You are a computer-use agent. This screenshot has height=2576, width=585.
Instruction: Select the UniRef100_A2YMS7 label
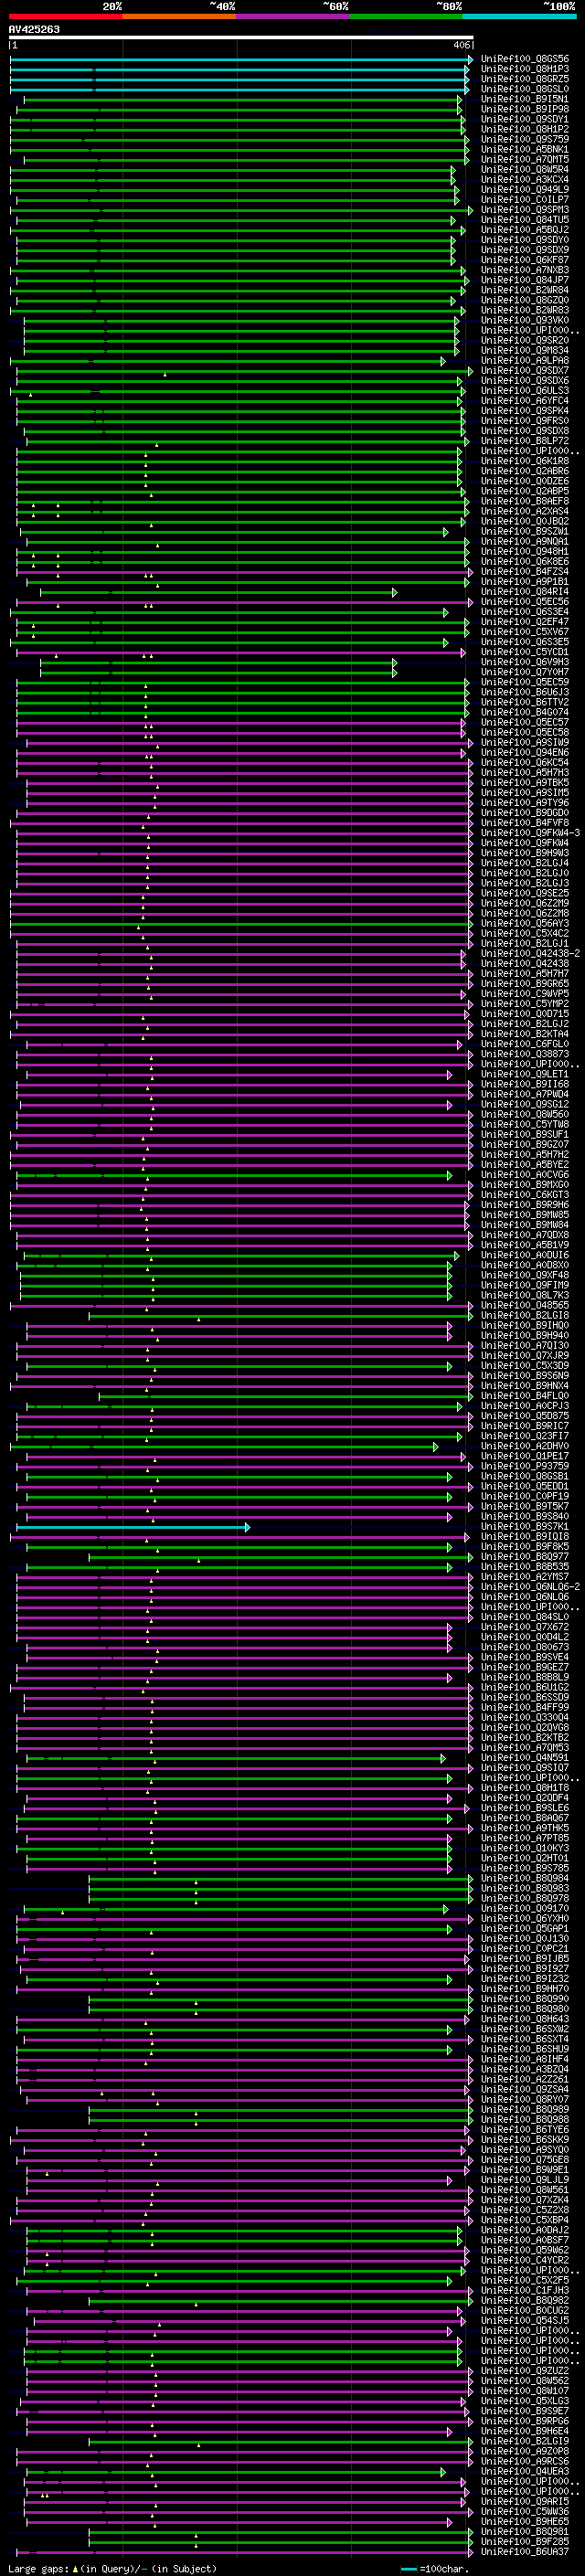coord(525,1576)
